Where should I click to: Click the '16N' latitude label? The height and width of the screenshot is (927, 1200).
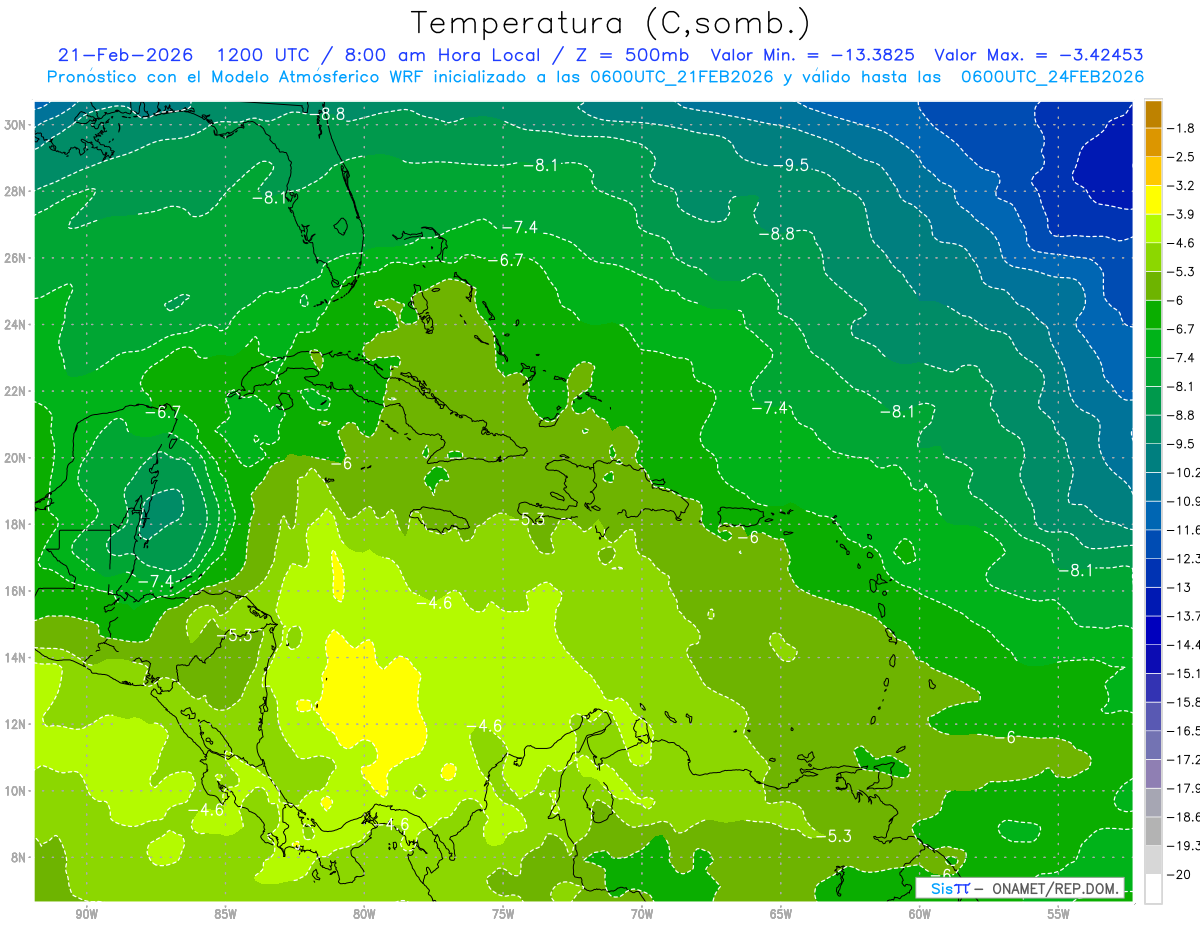coord(15,591)
